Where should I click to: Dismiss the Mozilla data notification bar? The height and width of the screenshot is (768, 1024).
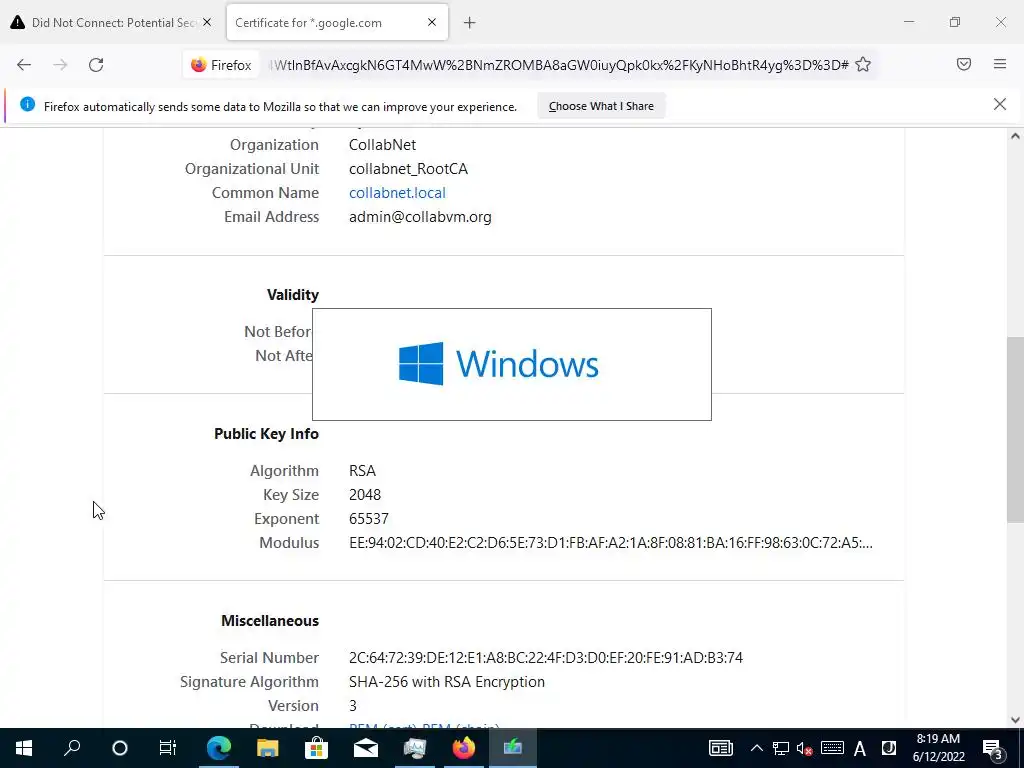pos(1000,104)
